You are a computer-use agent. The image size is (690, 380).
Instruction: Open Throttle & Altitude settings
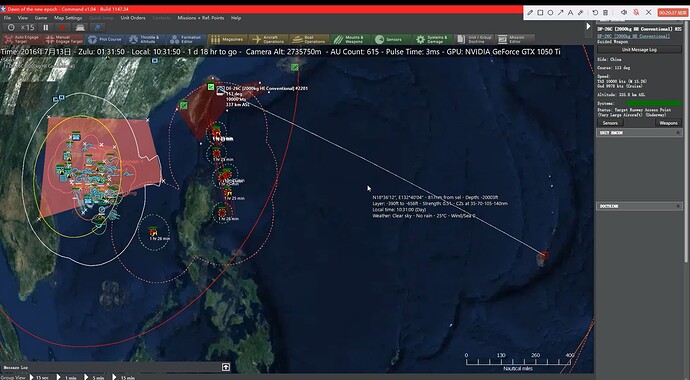point(146,39)
